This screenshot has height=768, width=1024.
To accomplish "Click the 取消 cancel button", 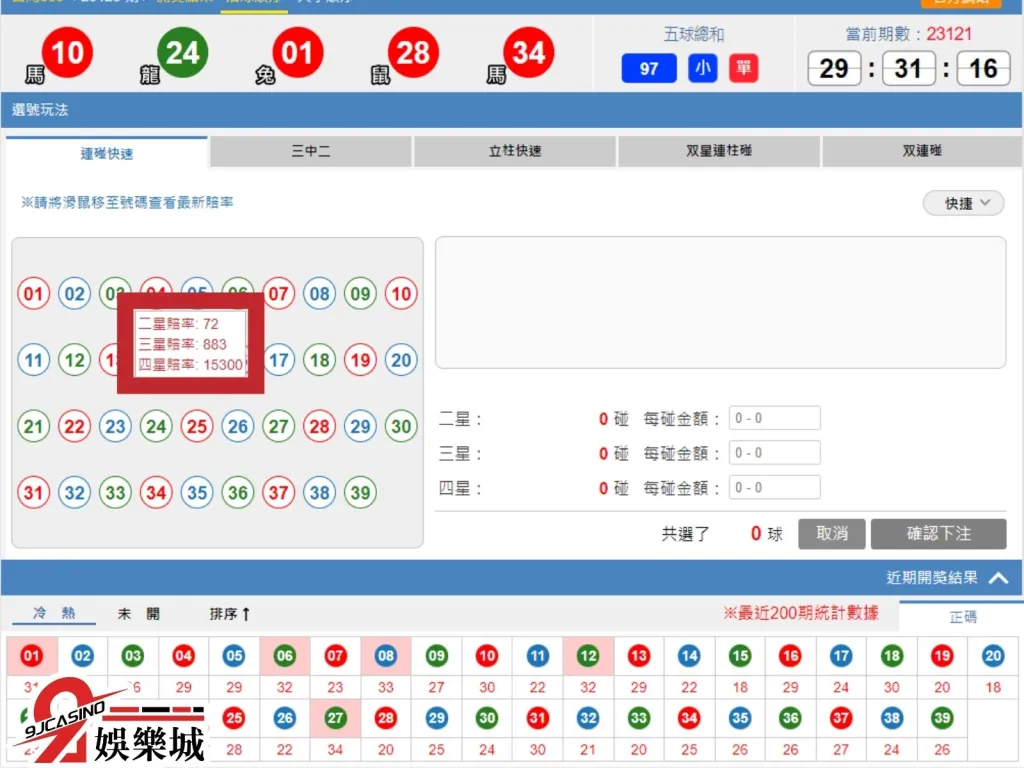I will point(831,534).
